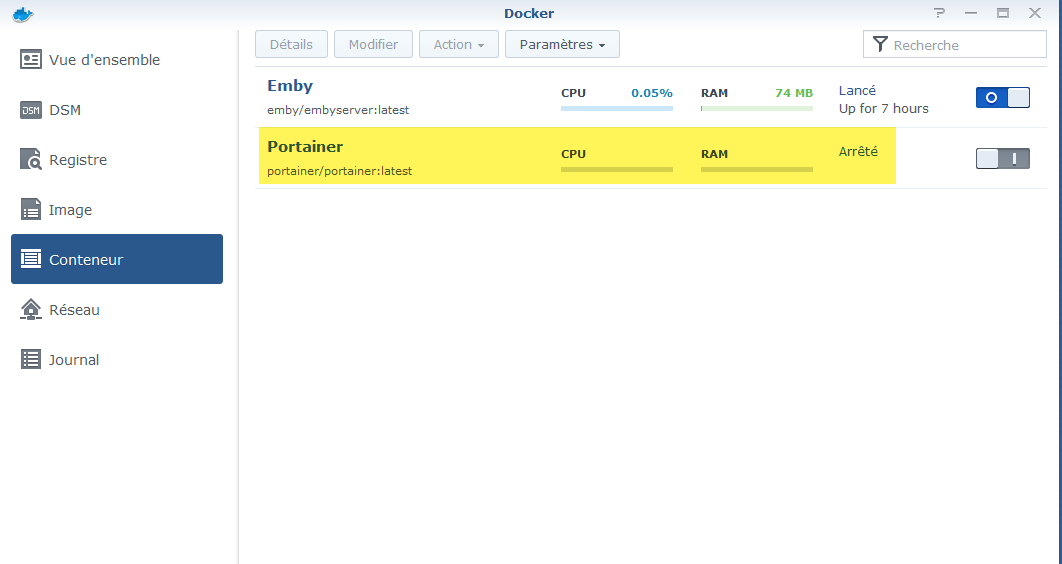Click the Vue d'ensemble sidebar icon
This screenshot has width=1062, height=564.
pos(31,60)
